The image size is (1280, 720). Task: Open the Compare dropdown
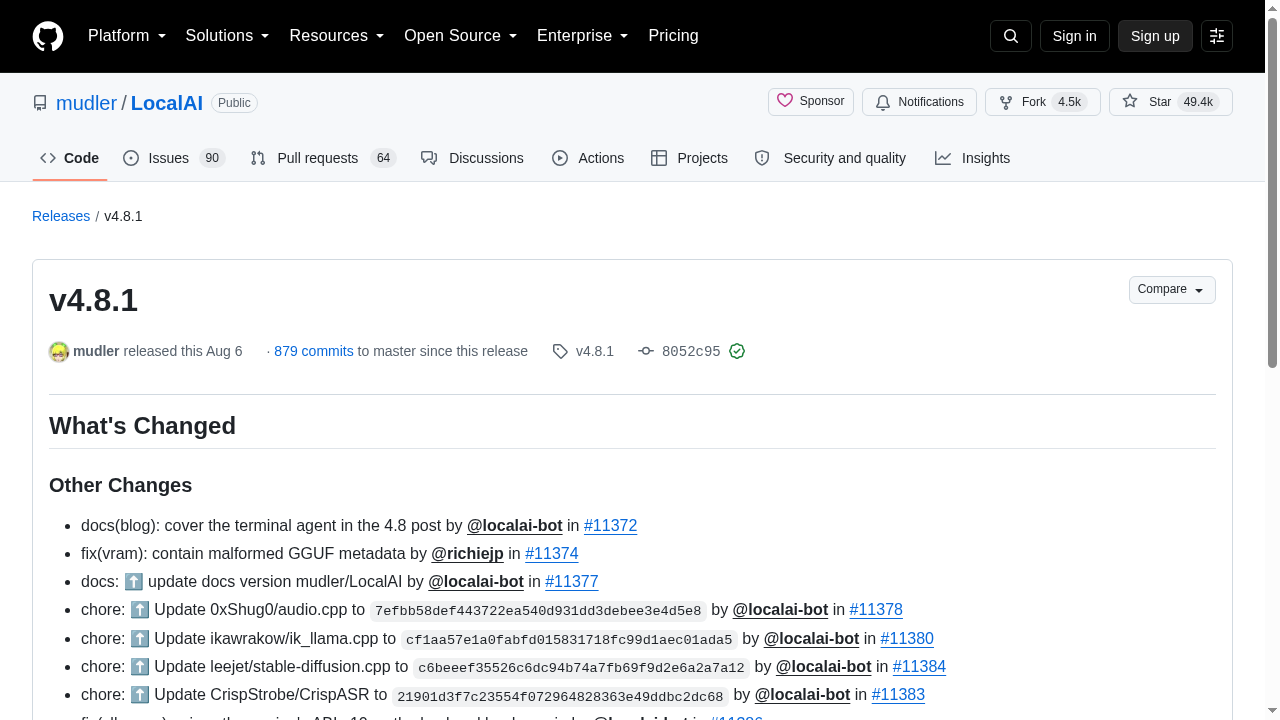click(x=1172, y=290)
